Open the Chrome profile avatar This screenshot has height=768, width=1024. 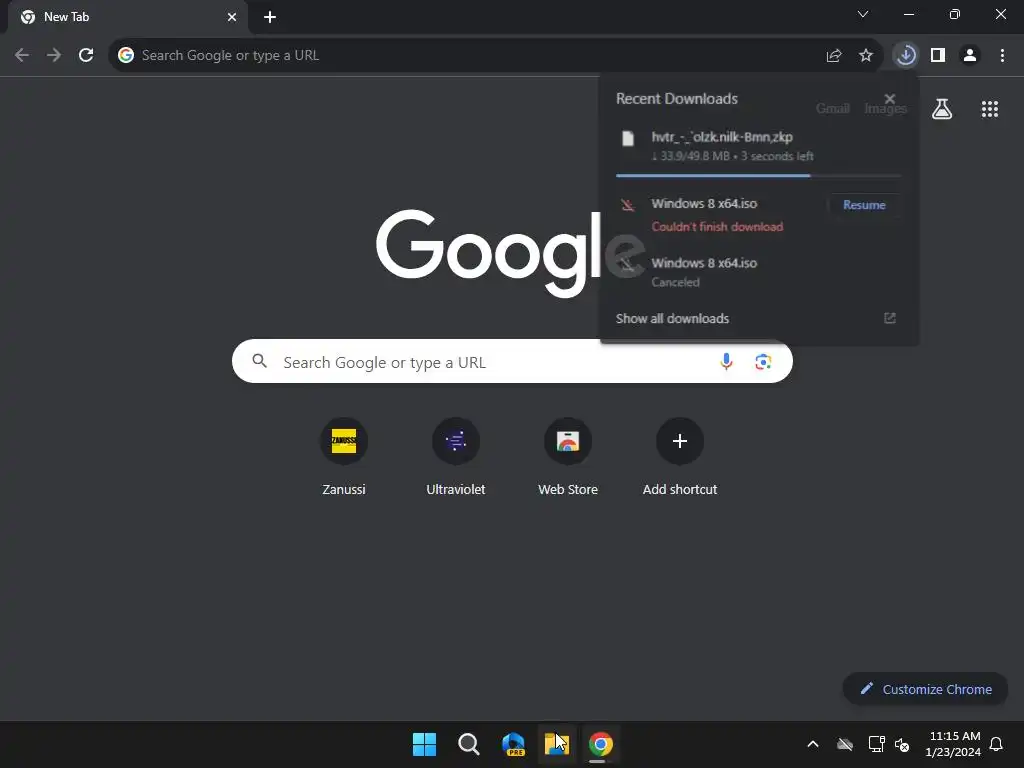point(970,56)
